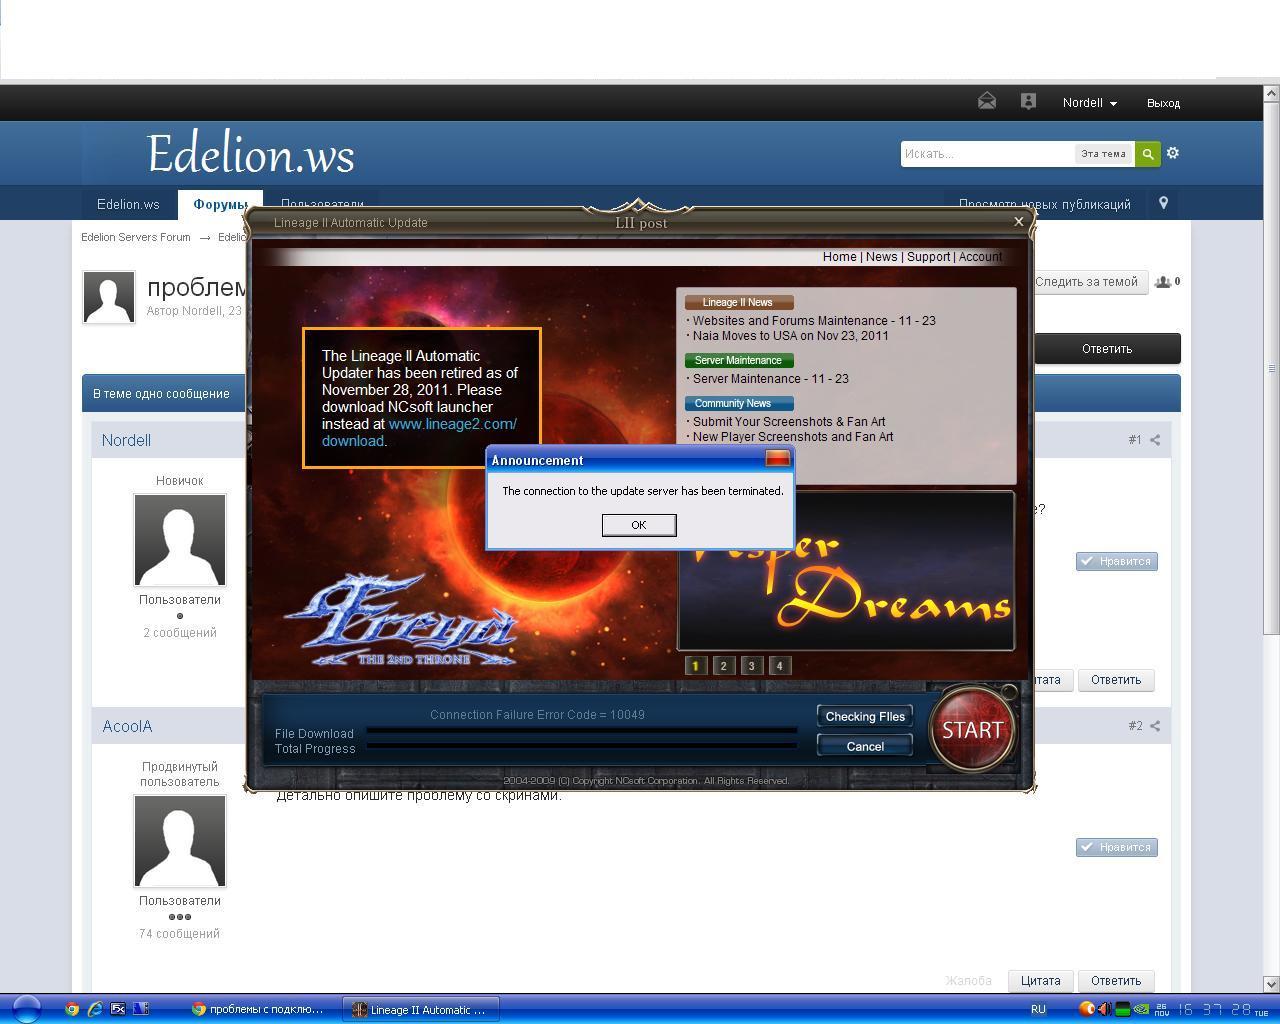Click Checking Files button
This screenshot has width=1280, height=1024.
pos(865,717)
